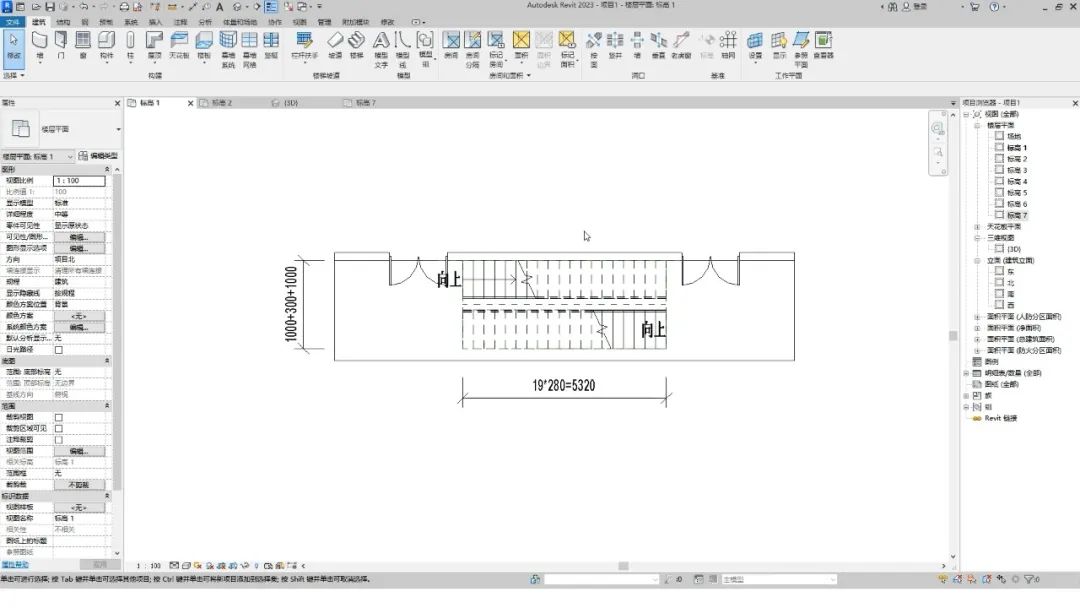1080x608 pixels.
Task: Select the Shaft (竖井) opening tool
Action: click(x=615, y=45)
